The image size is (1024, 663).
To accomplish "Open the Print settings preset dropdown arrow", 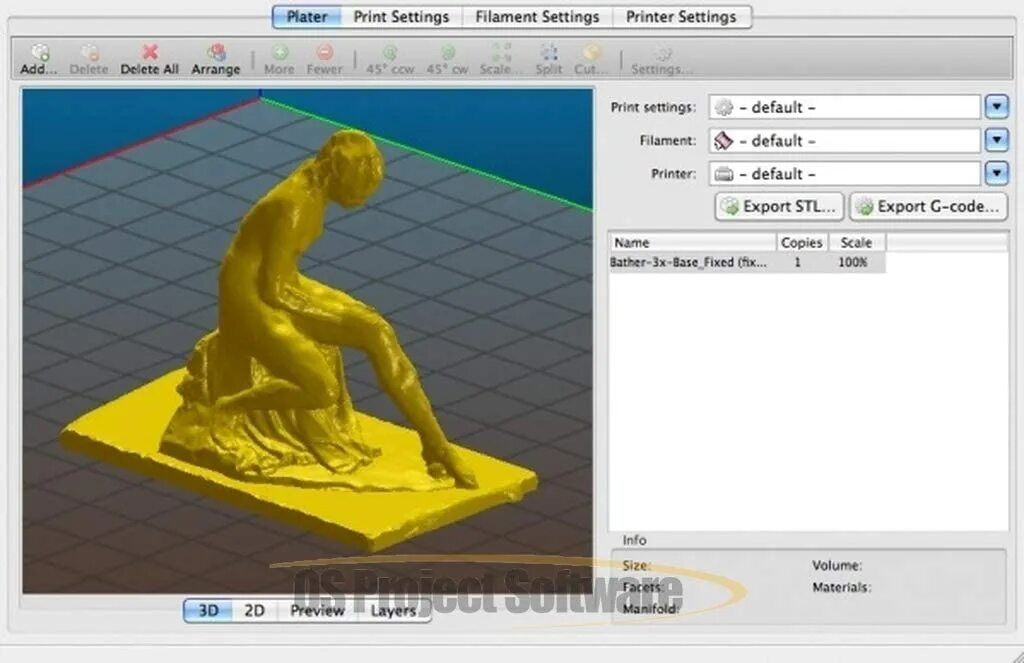I will point(997,106).
